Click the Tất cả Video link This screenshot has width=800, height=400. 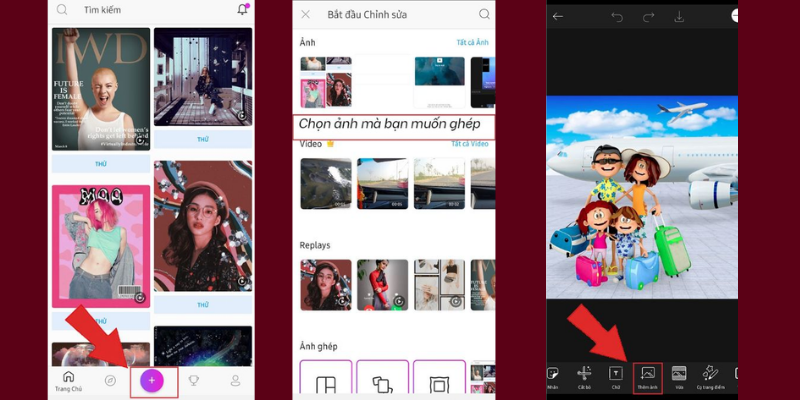[472, 144]
